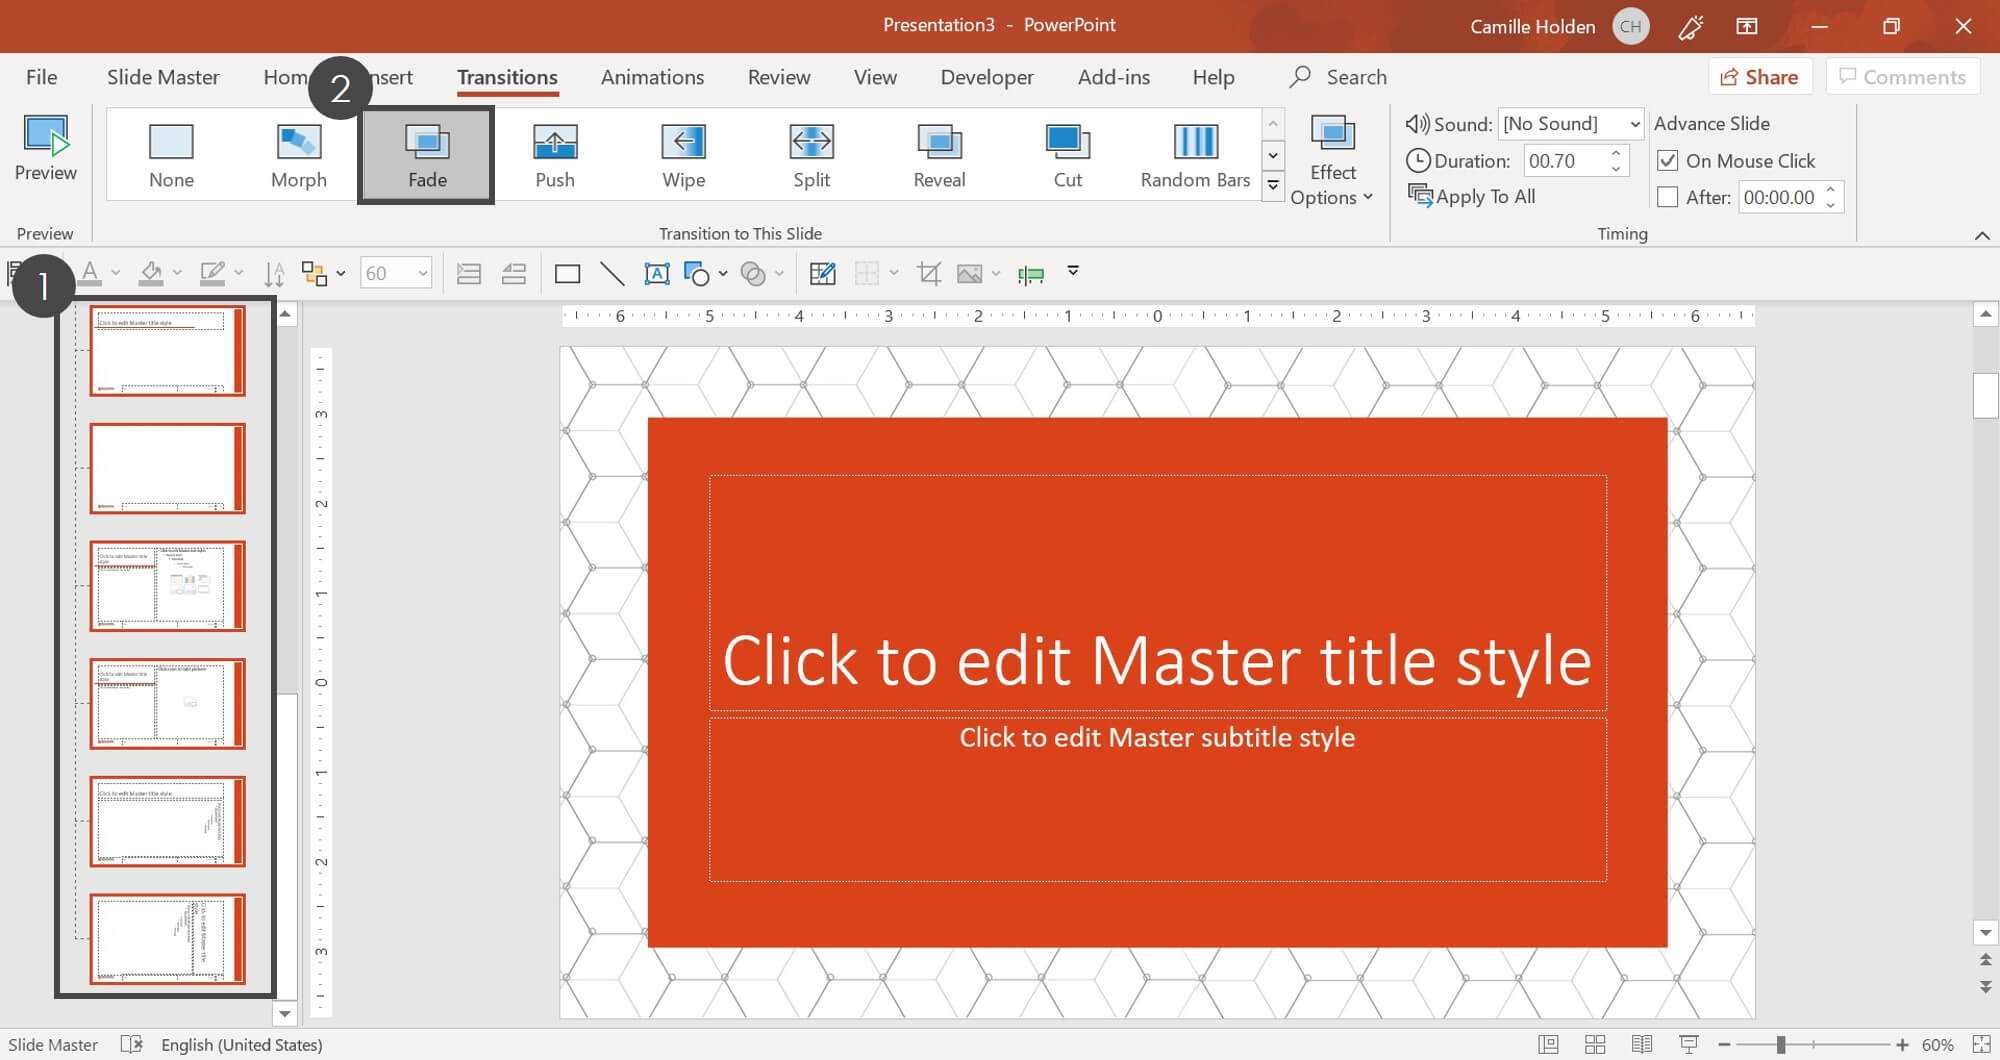Open Reading View from status bar
Image resolution: width=2000 pixels, height=1060 pixels.
tap(1642, 1044)
